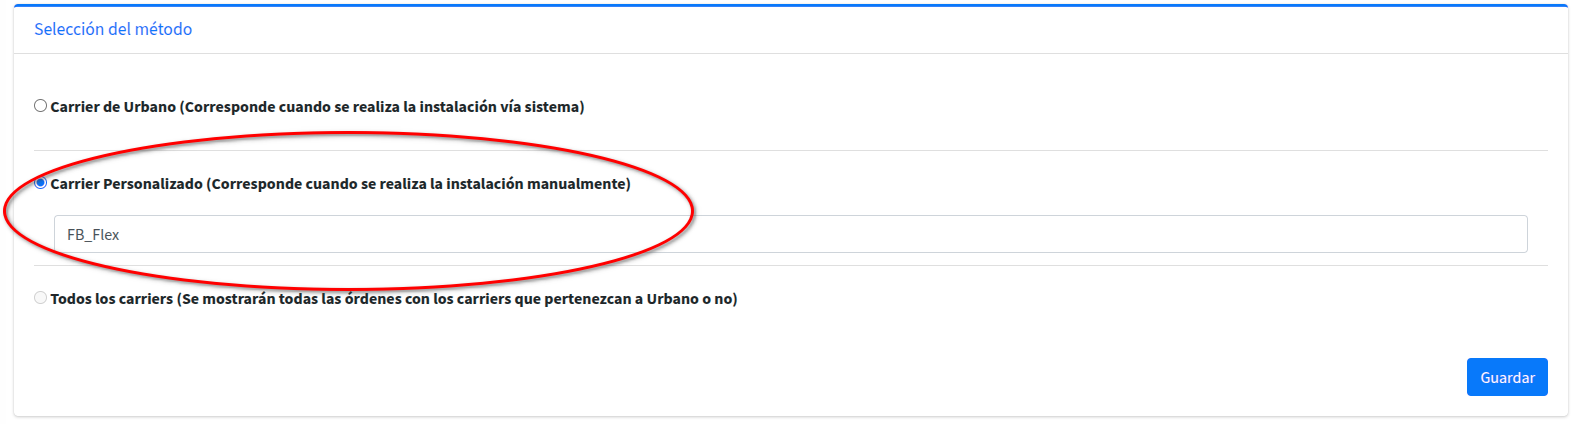The height and width of the screenshot is (424, 1579).
Task: Click the 'Carrier Personalizado' label text
Action: pos(126,184)
